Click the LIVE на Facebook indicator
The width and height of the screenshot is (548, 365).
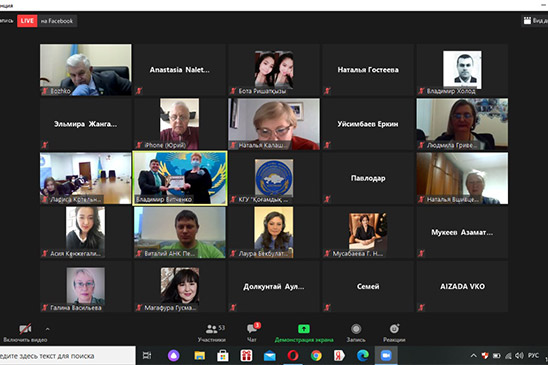pos(47,21)
